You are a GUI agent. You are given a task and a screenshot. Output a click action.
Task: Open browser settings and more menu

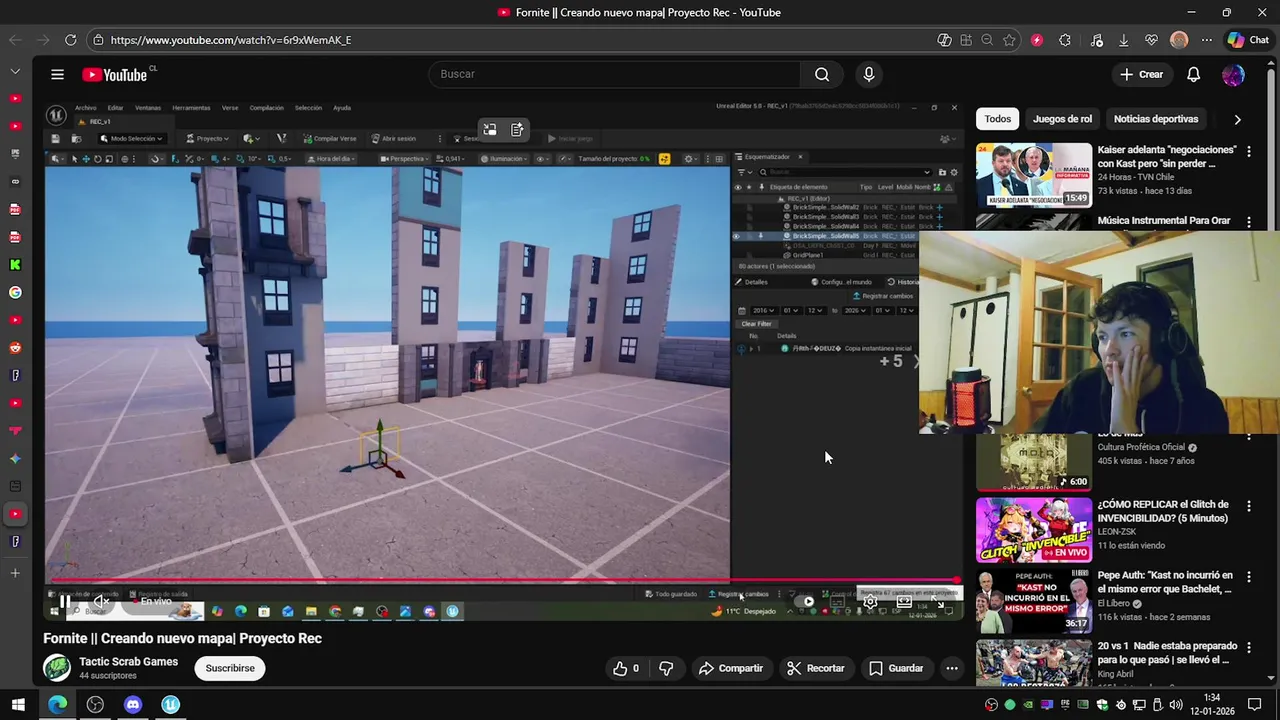pos(1207,40)
